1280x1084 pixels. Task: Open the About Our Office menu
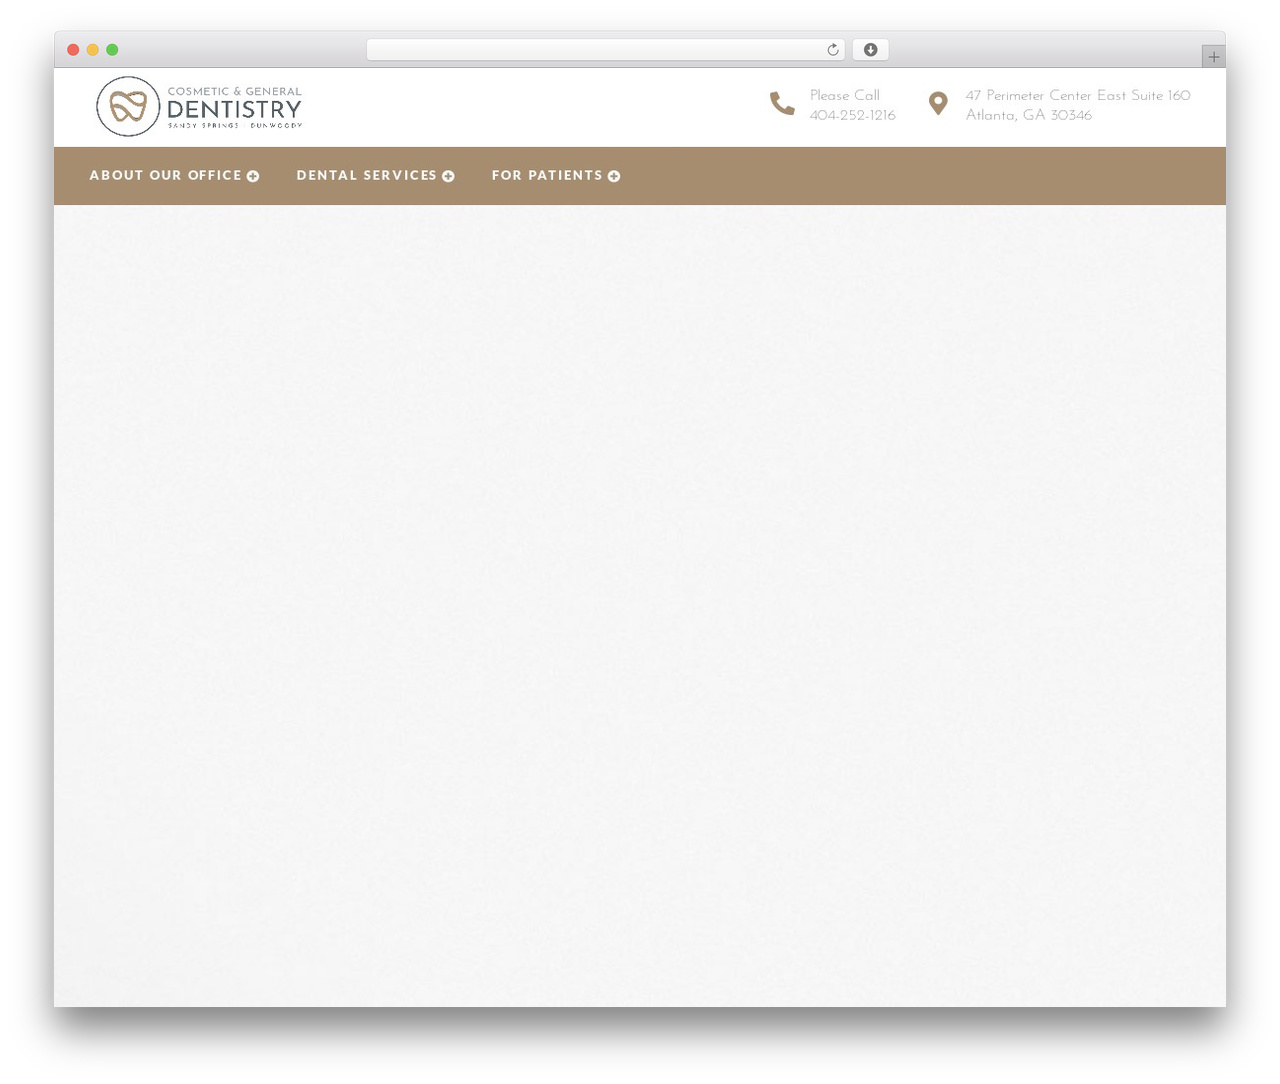(x=166, y=175)
